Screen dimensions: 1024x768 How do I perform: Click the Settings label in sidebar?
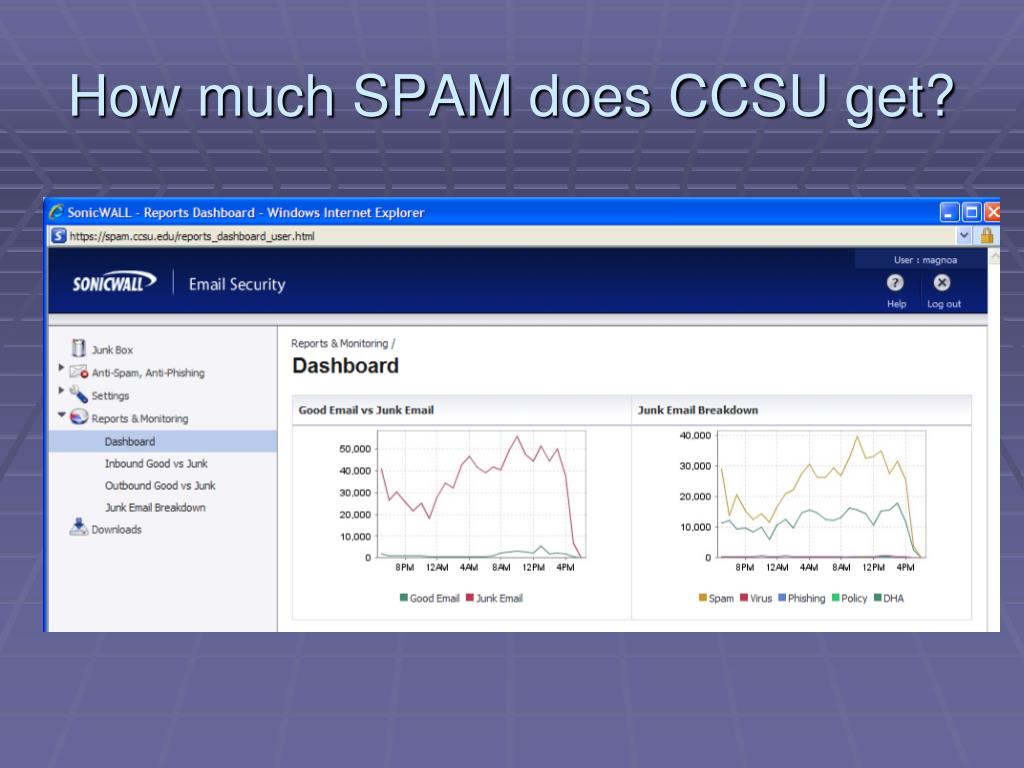(110, 396)
